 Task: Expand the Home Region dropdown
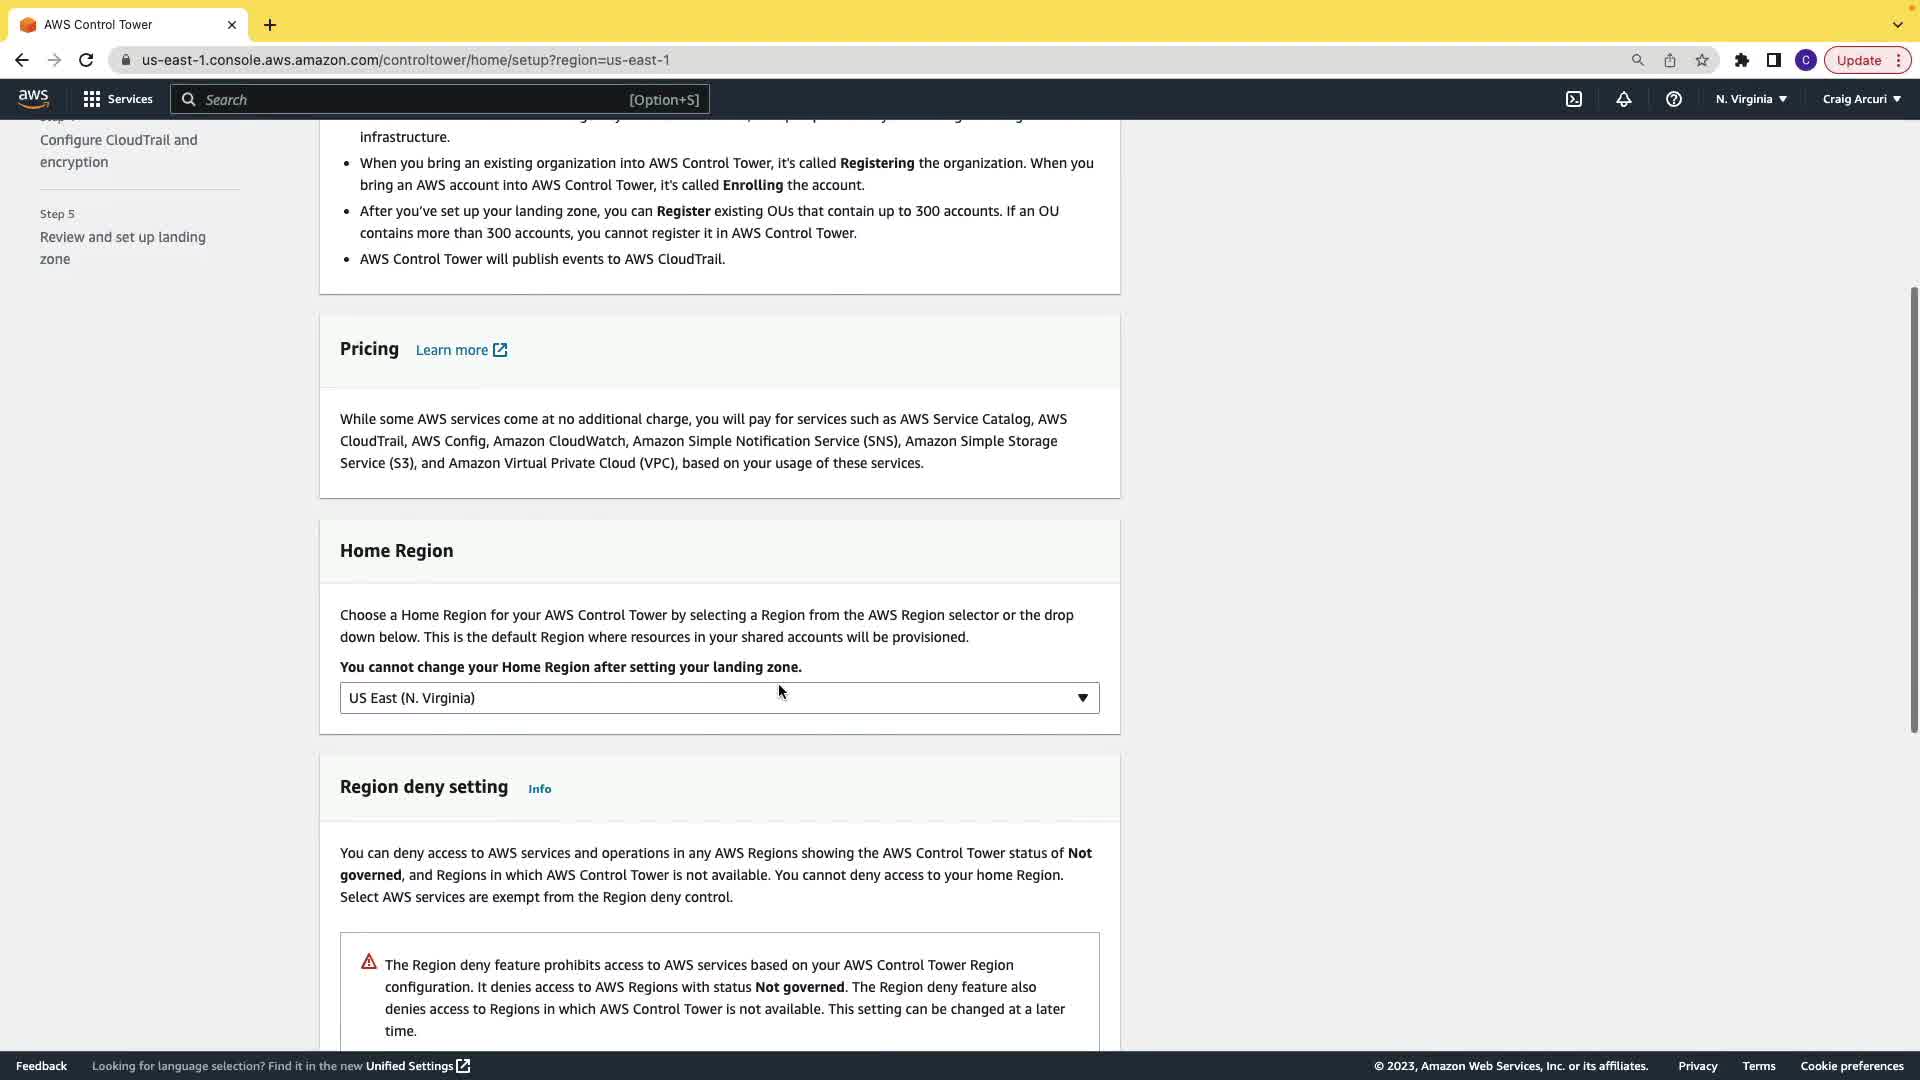tap(719, 698)
